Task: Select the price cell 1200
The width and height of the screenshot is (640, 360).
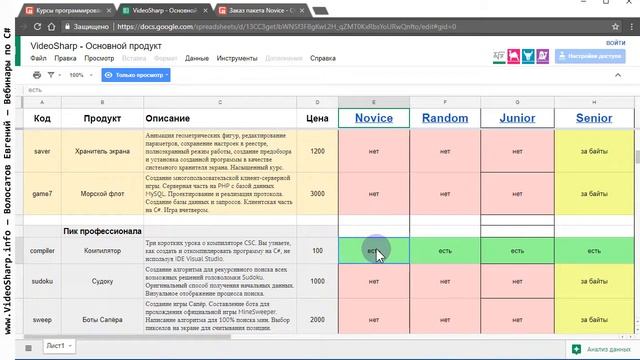Action: (317, 151)
